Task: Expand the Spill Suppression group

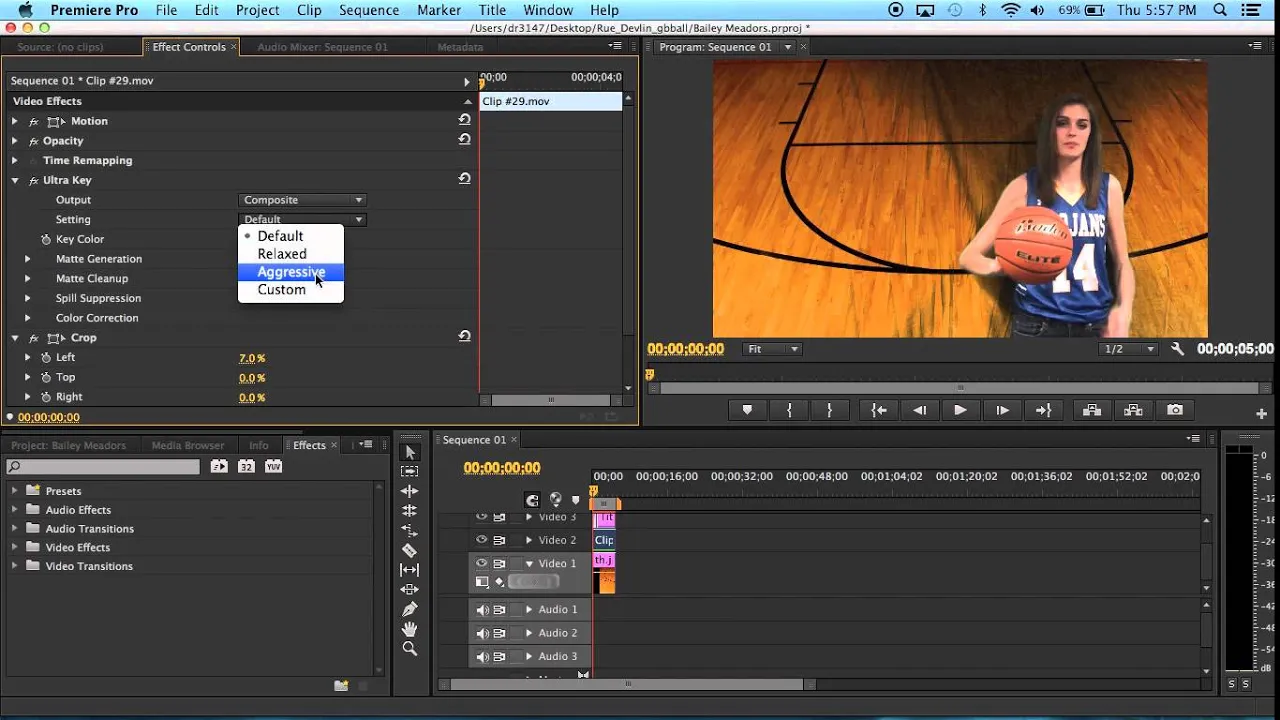Action: 28,298
